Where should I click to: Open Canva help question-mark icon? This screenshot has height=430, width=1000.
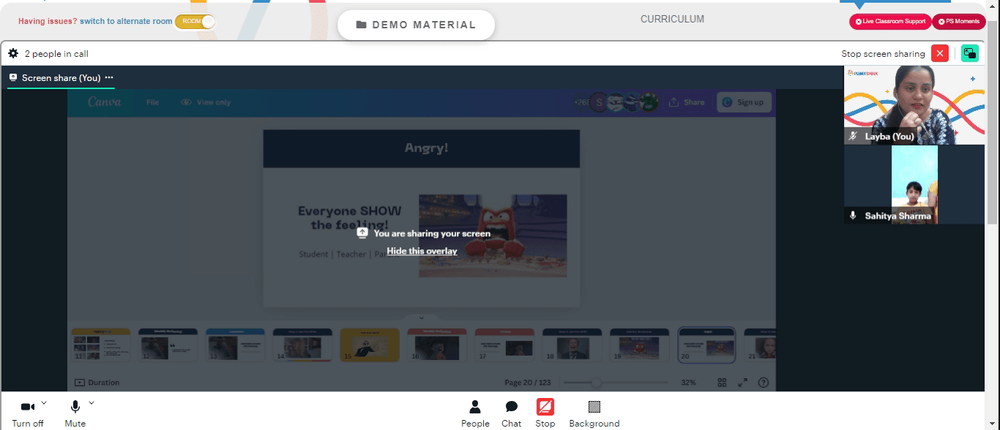pos(763,382)
